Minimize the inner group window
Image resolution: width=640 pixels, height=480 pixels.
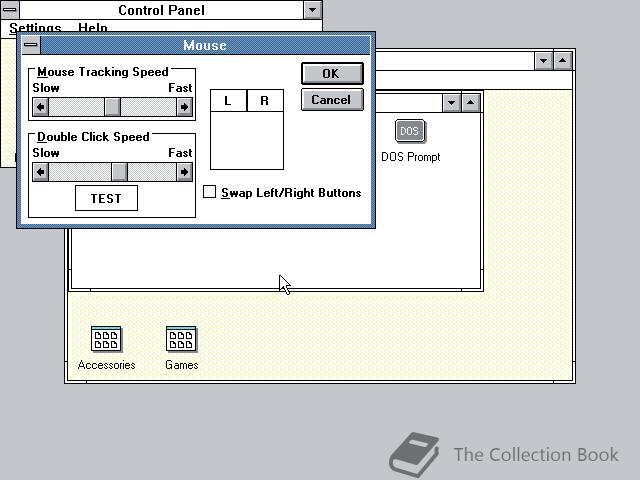pyautogui.click(x=451, y=102)
